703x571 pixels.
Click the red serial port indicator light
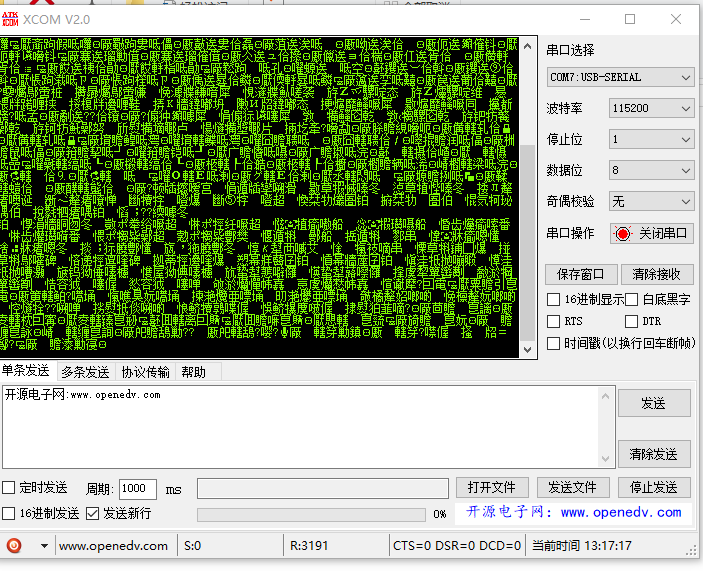[x=623, y=234]
